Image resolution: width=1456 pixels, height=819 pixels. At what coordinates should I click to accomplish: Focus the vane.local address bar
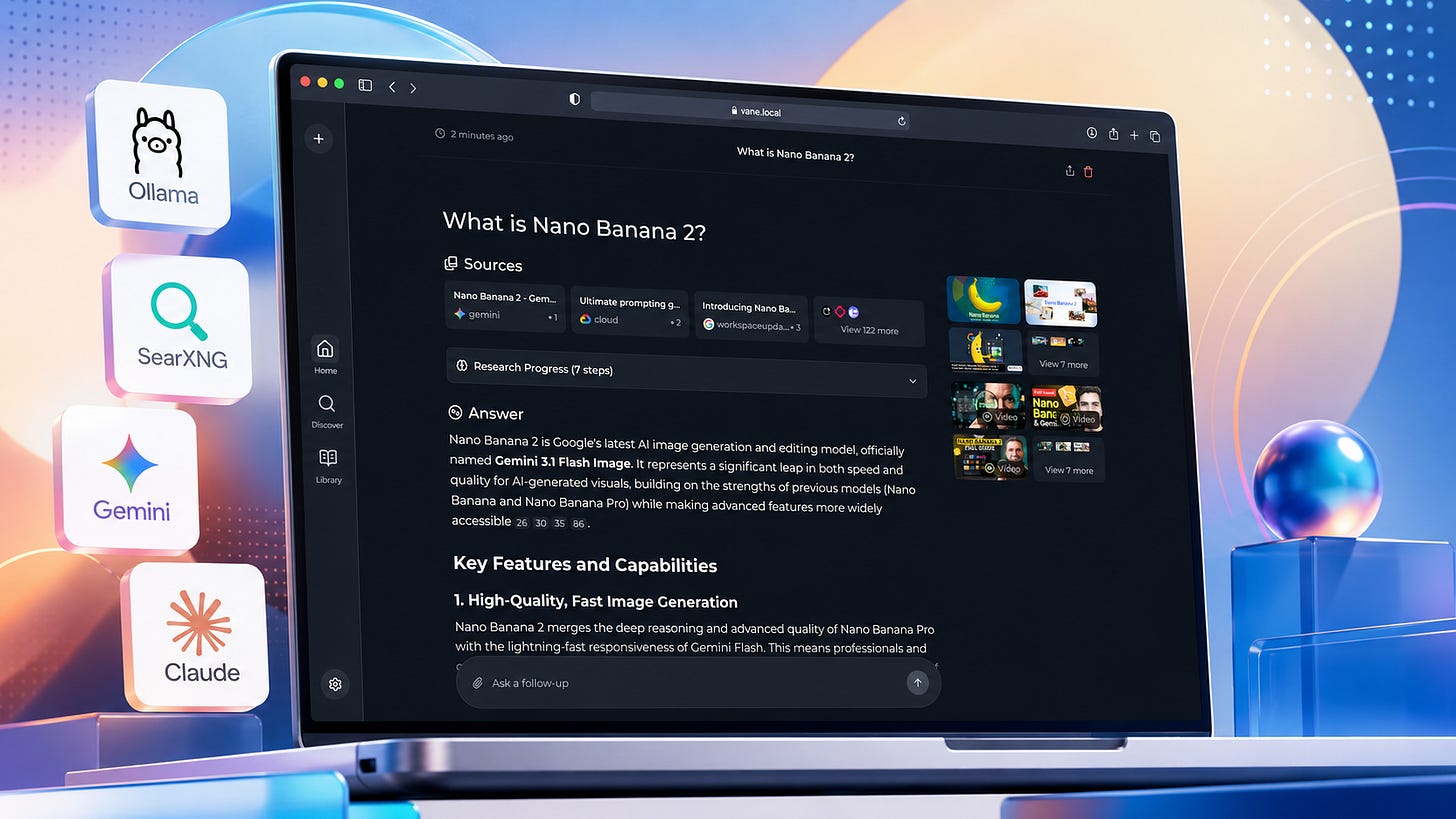[752, 111]
